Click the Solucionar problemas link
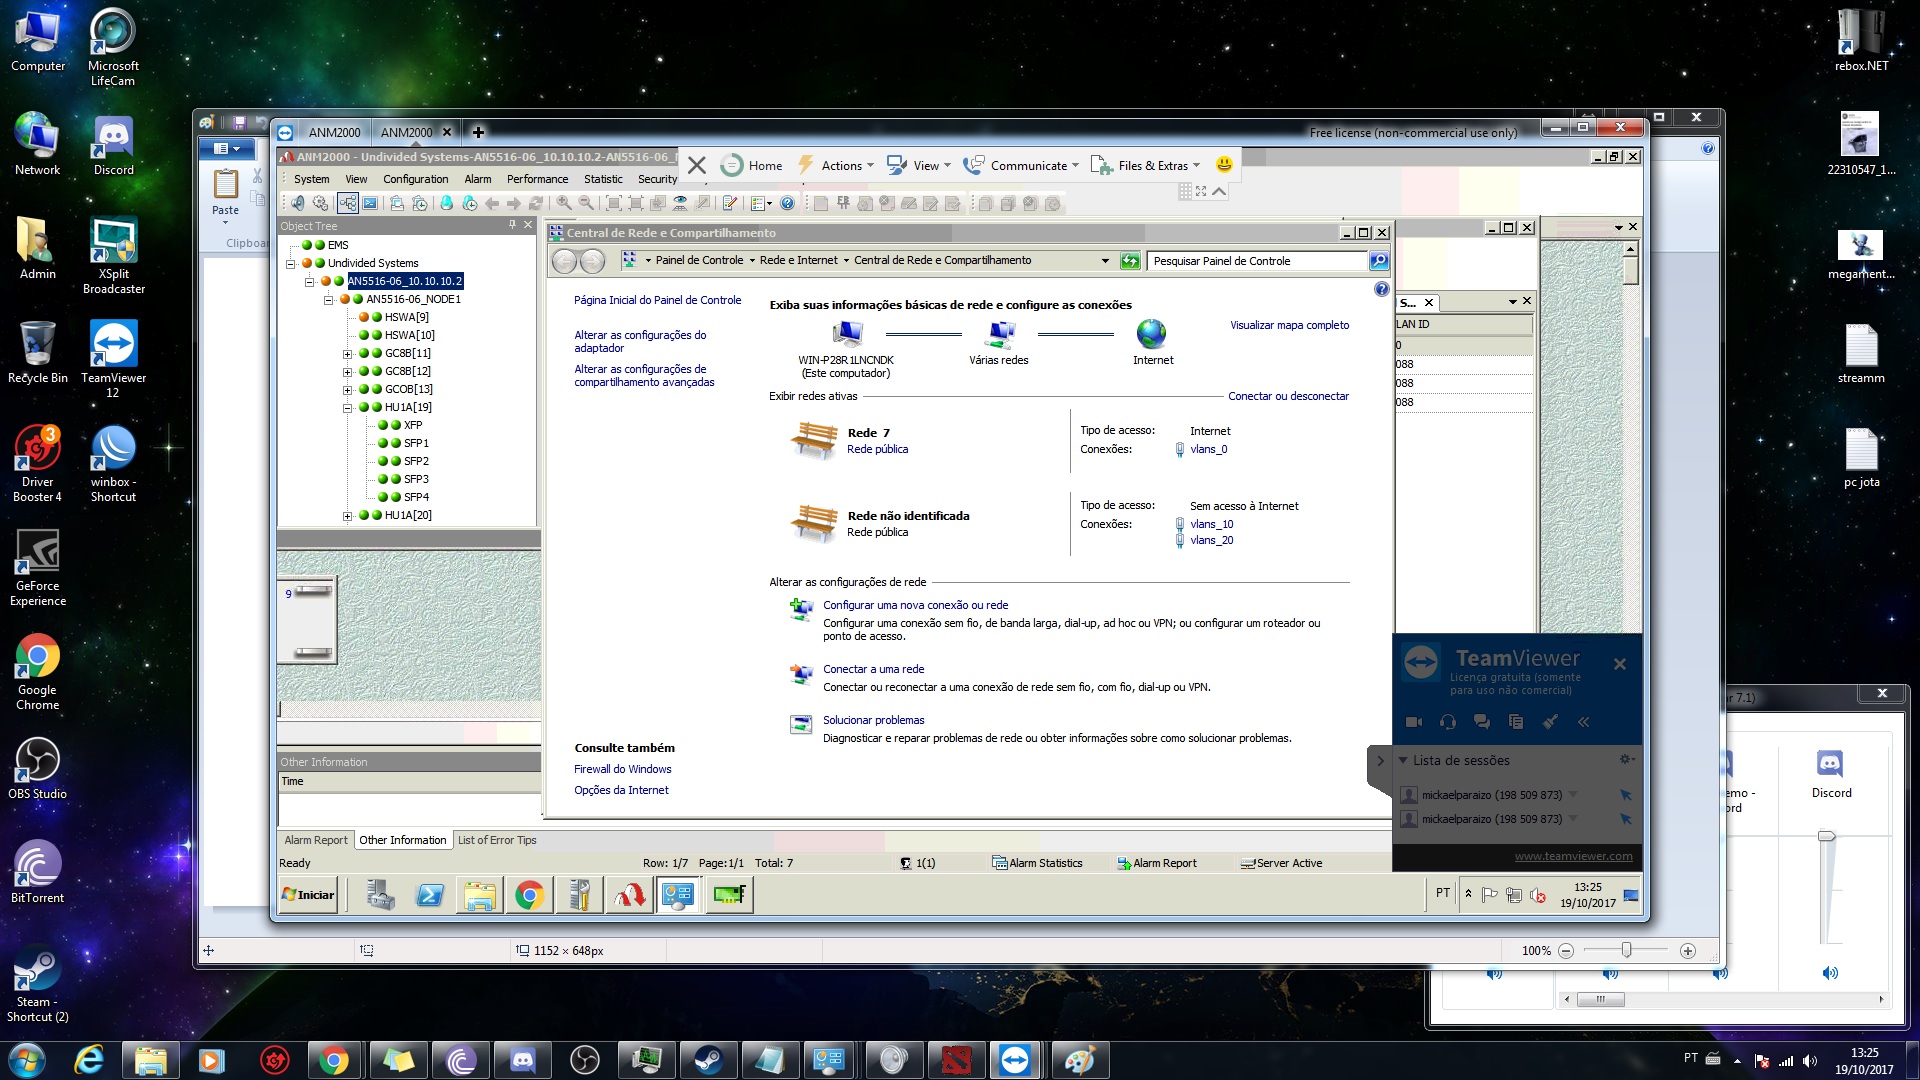The width and height of the screenshot is (1920, 1080). coord(873,720)
